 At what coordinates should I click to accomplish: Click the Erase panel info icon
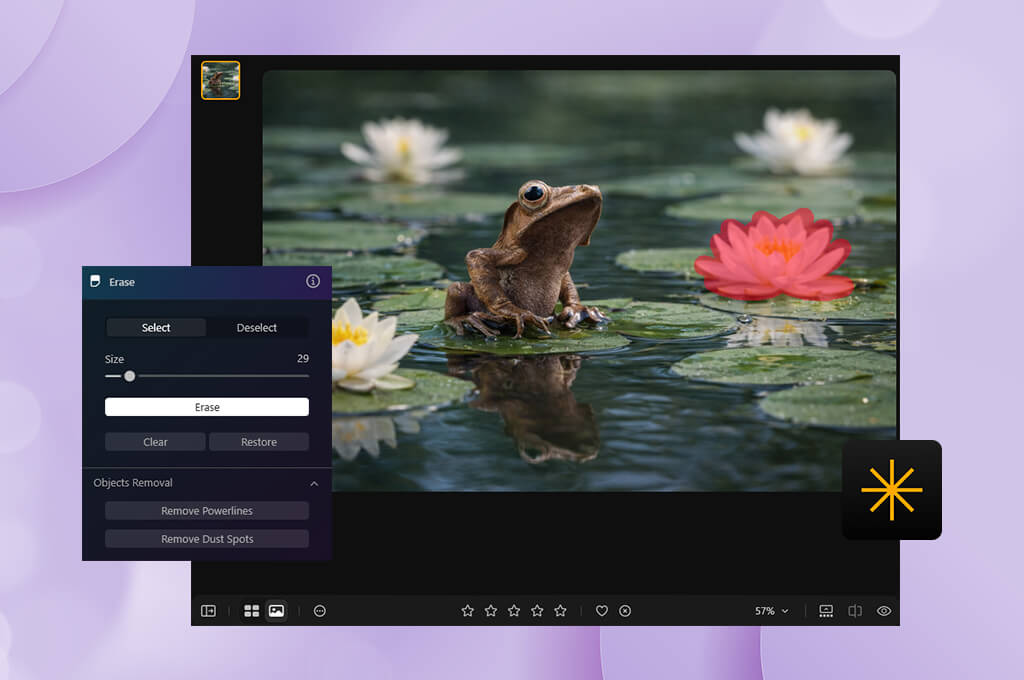tap(313, 281)
